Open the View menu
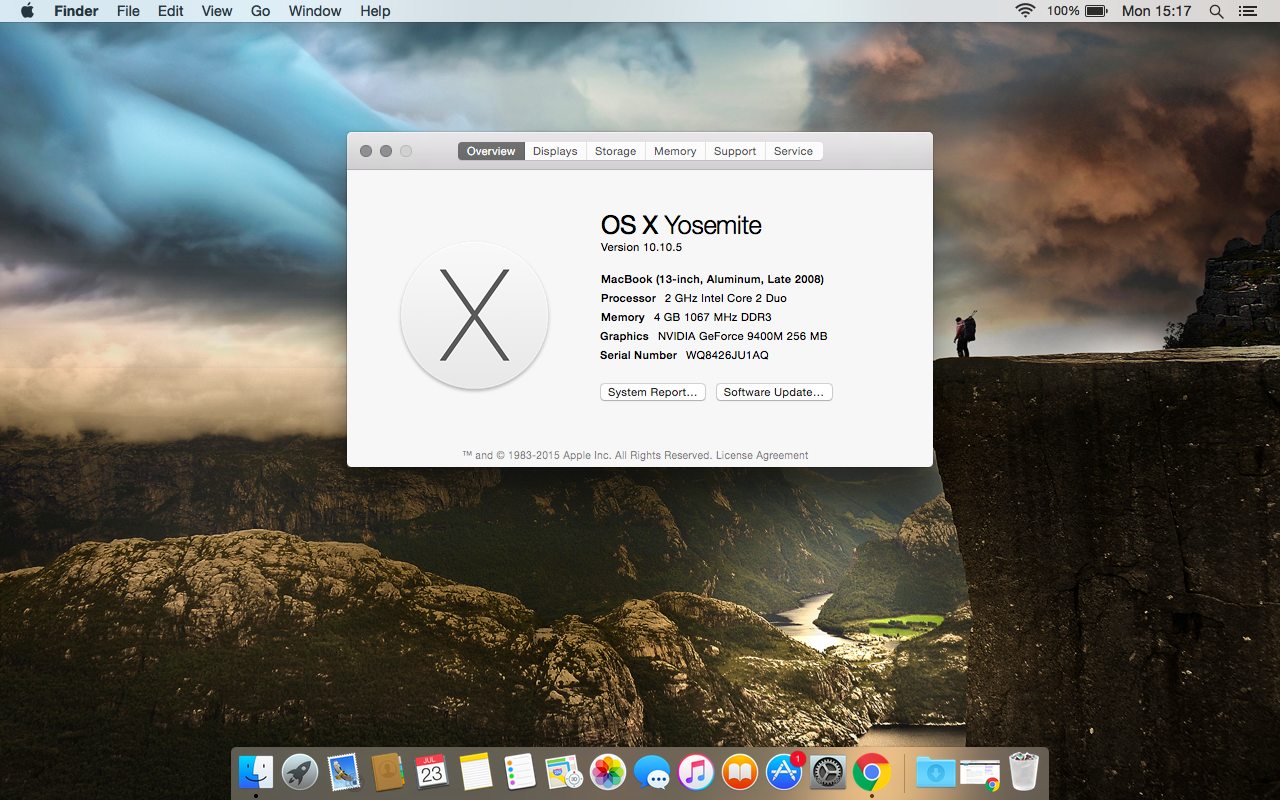 217,11
